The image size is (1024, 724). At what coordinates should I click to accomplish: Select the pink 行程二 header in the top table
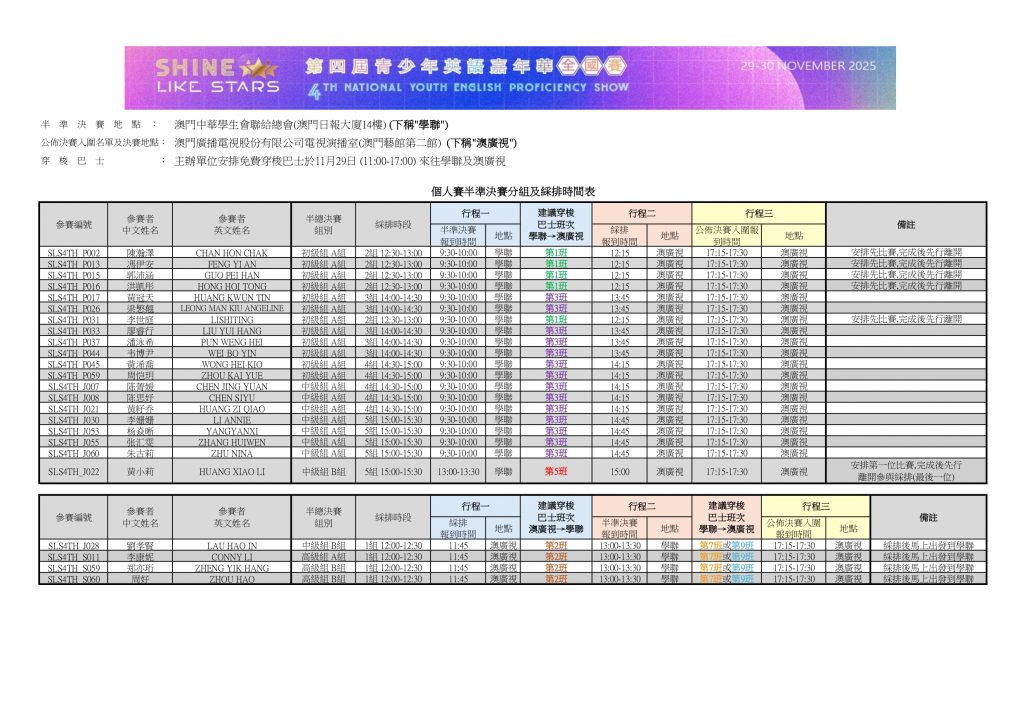pyautogui.click(x=642, y=213)
